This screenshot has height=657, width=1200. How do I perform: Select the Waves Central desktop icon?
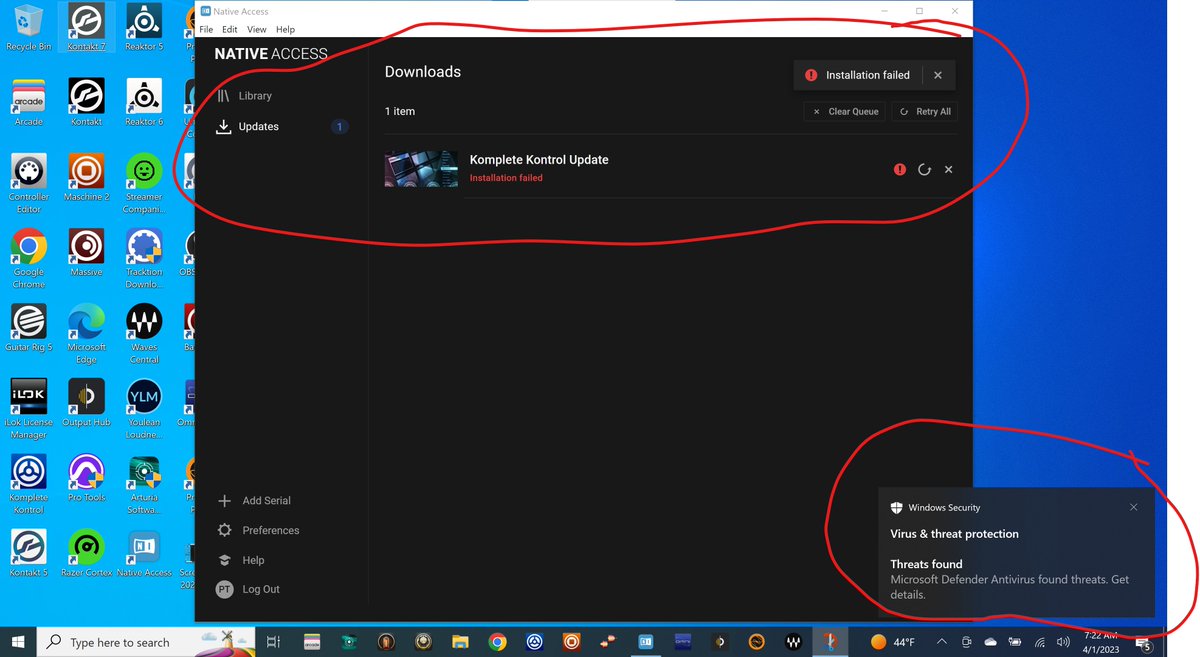point(144,333)
